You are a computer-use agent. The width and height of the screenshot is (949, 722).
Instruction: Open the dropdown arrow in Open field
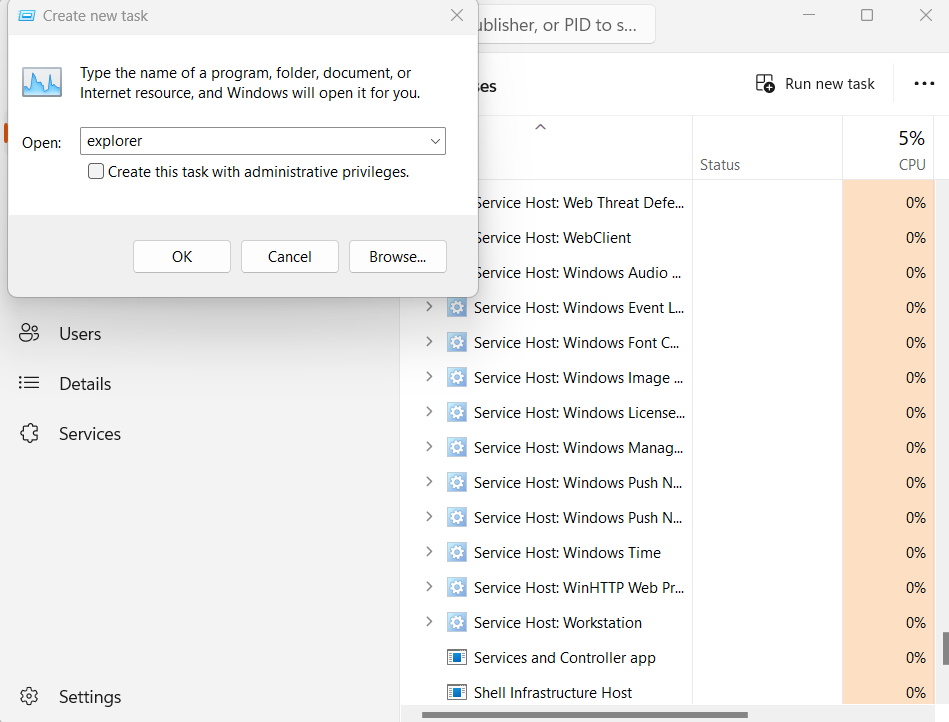click(x=435, y=142)
